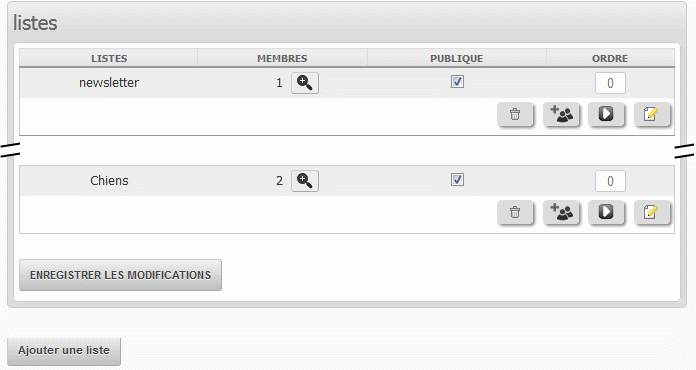The height and width of the screenshot is (370, 696).
Task: Click the Listes column header
Action: coord(109,58)
